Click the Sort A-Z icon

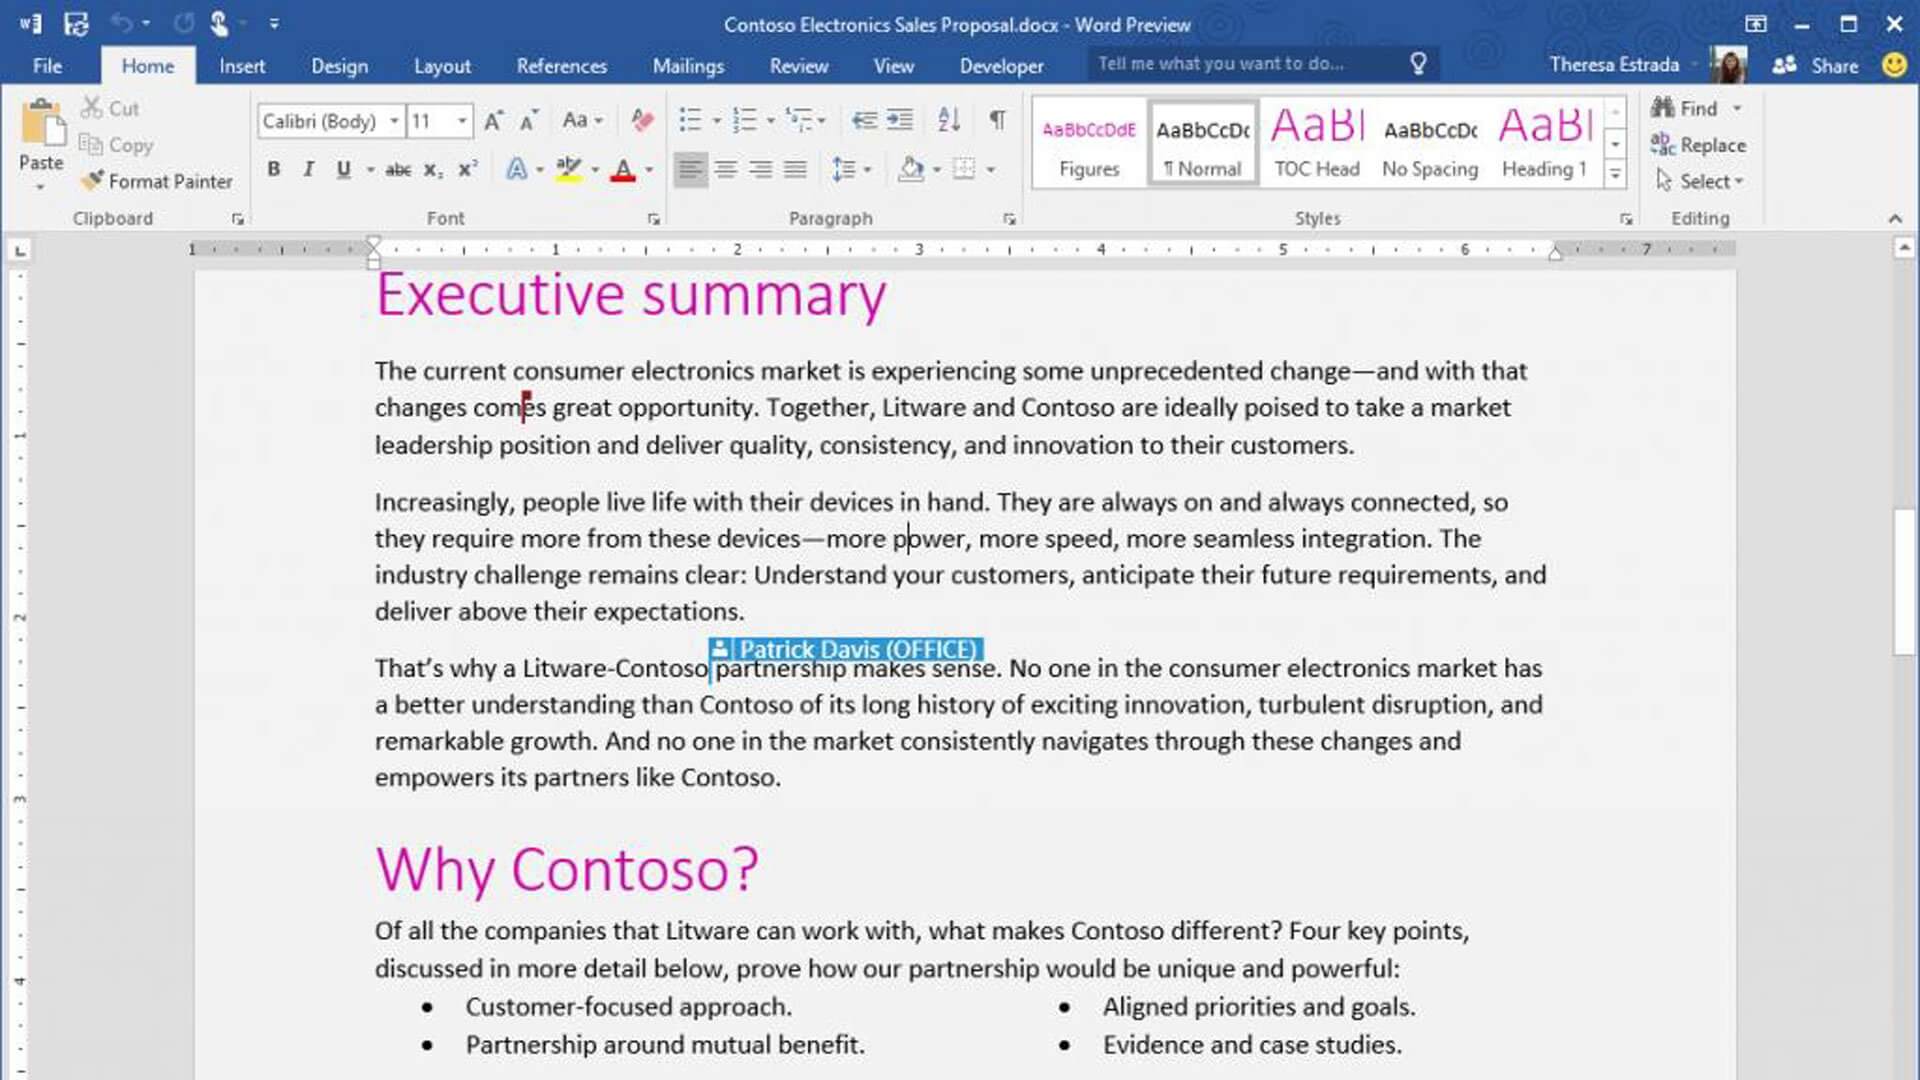(949, 121)
